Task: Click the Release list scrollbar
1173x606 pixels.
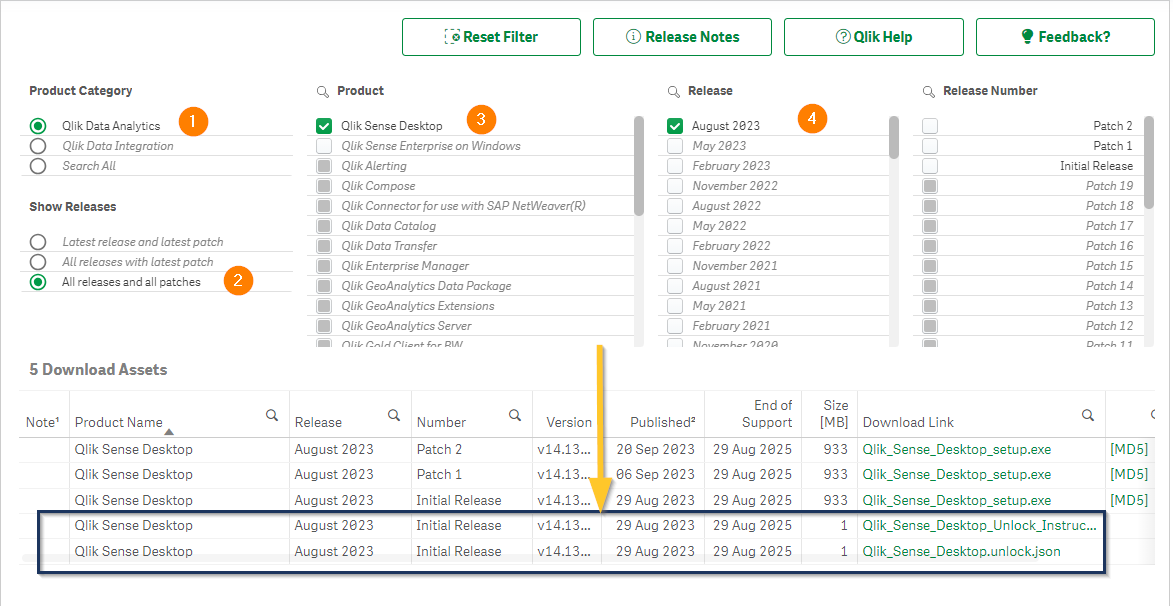Action: coord(894,138)
